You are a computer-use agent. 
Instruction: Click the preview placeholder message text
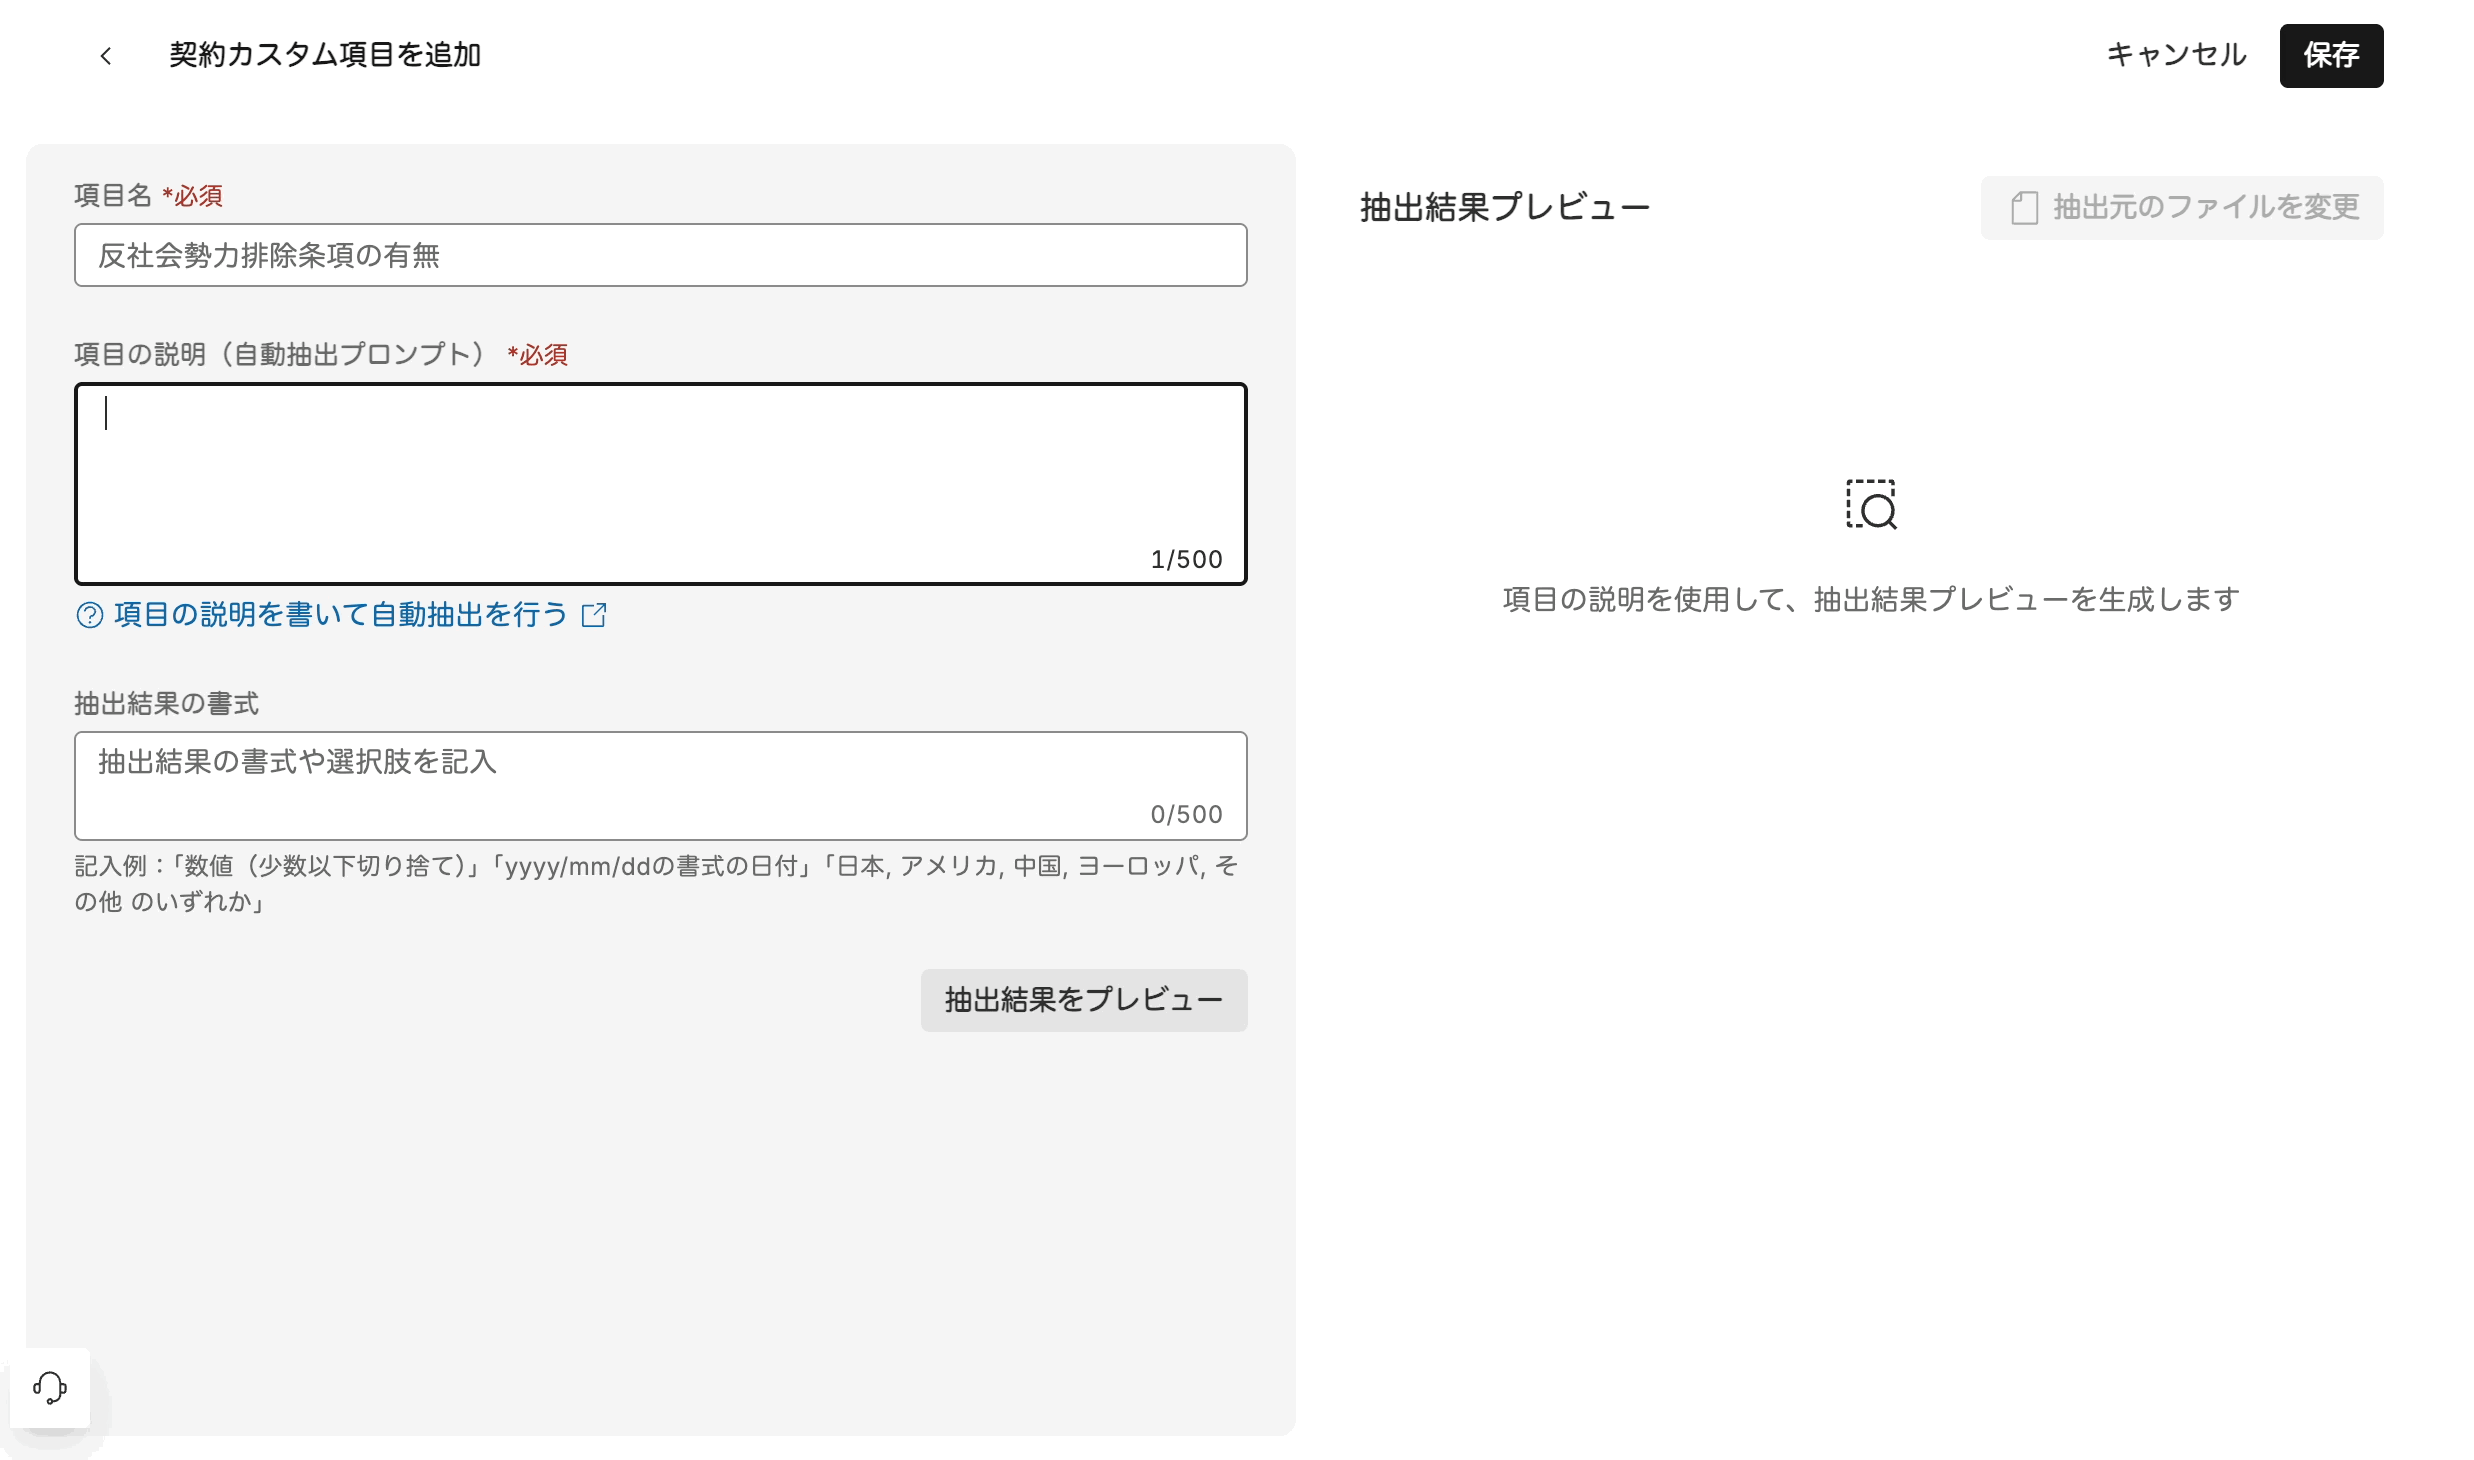(1870, 599)
